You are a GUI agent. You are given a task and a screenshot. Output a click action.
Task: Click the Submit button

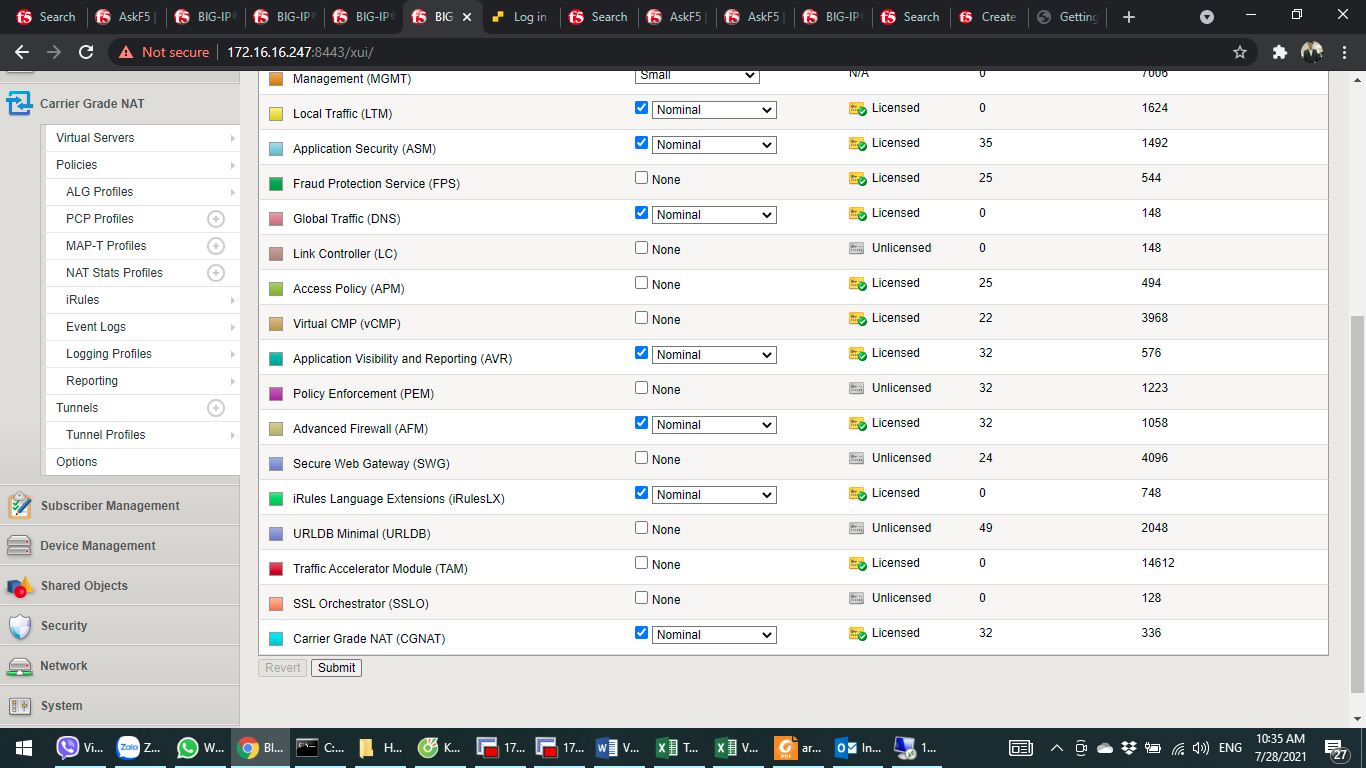click(337, 668)
